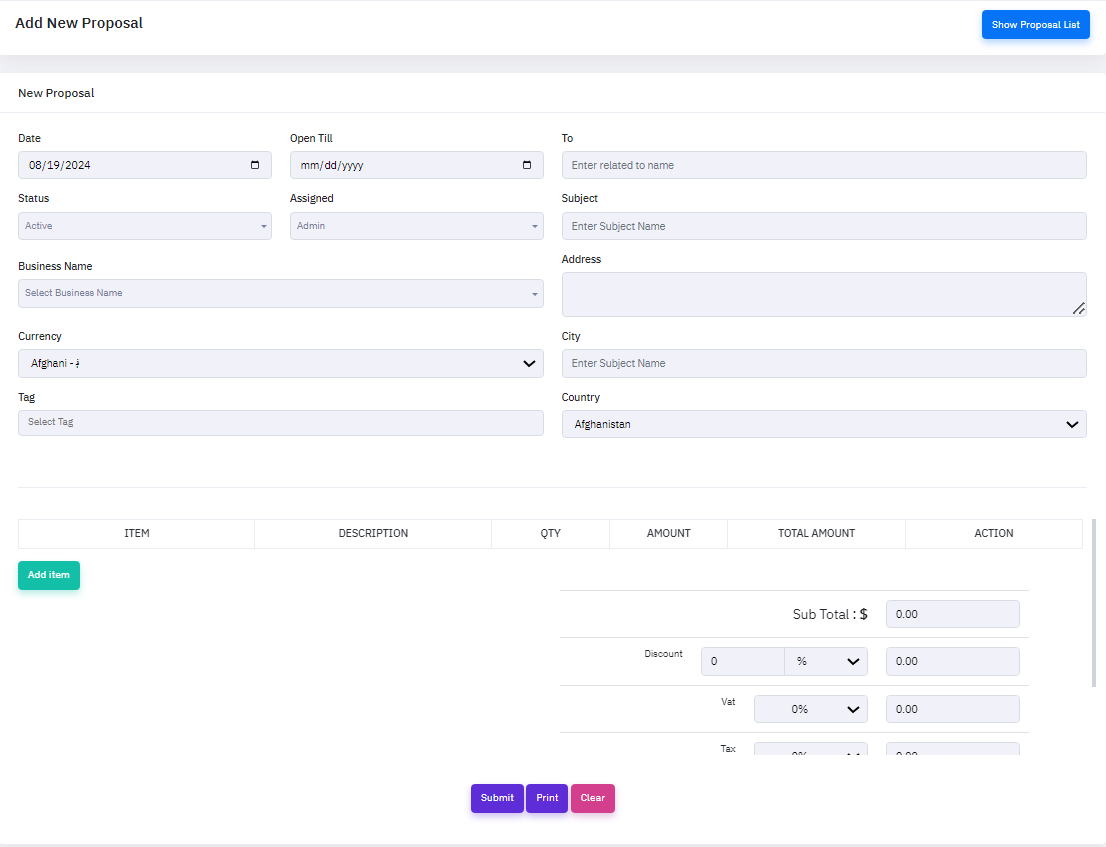Expand the Status dropdown
The image size is (1106, 847).
click(145, 226)
